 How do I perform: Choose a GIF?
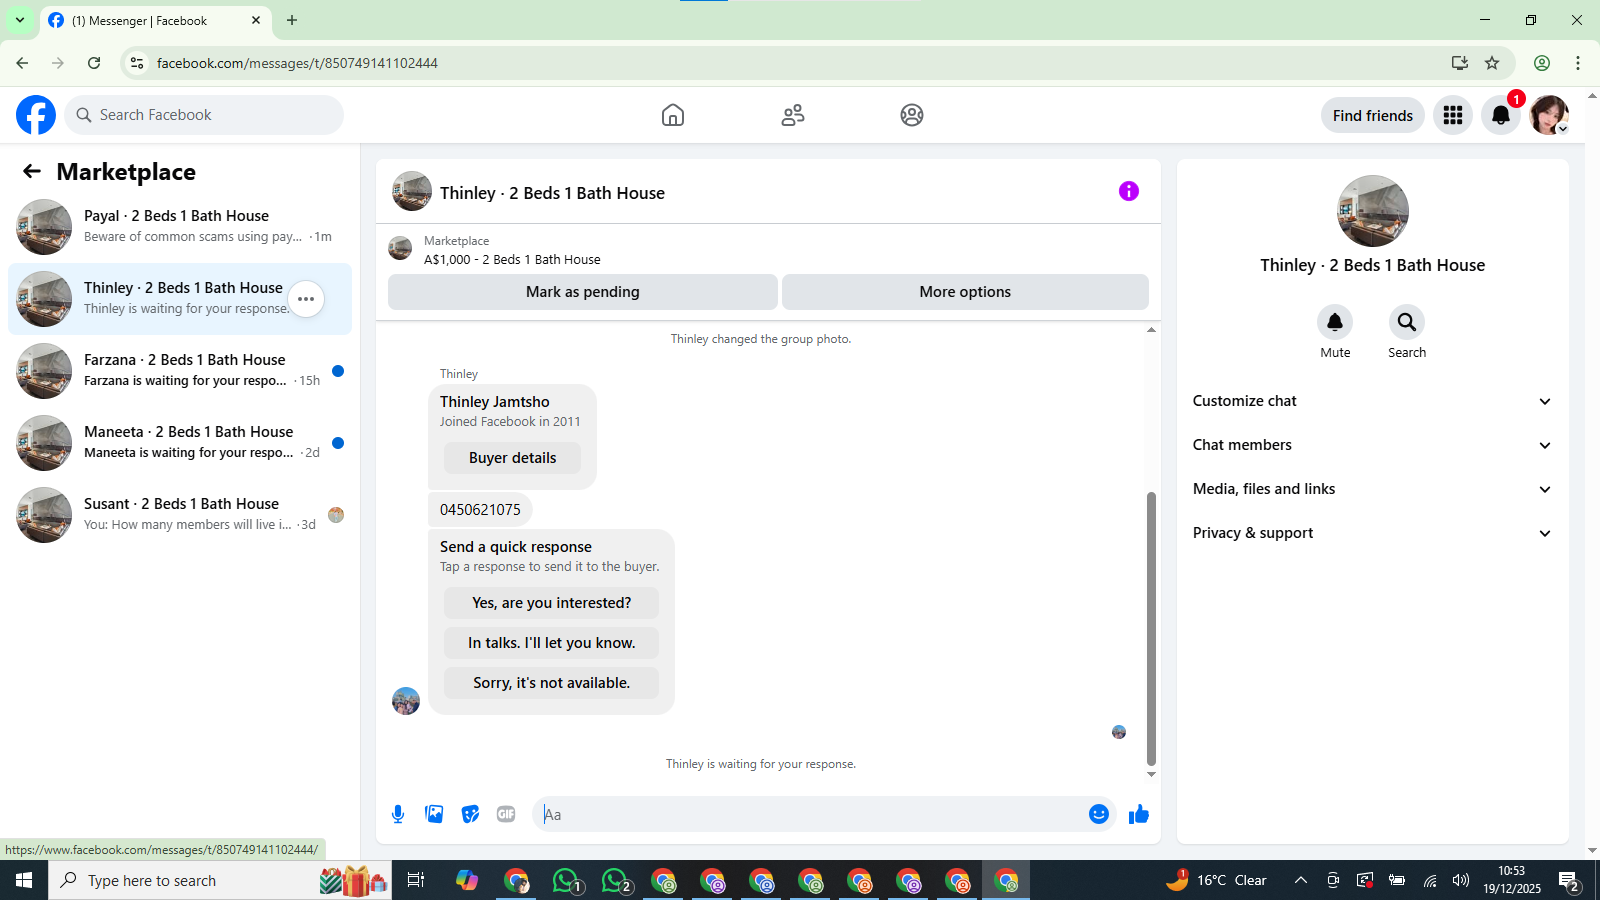point(506,814)
